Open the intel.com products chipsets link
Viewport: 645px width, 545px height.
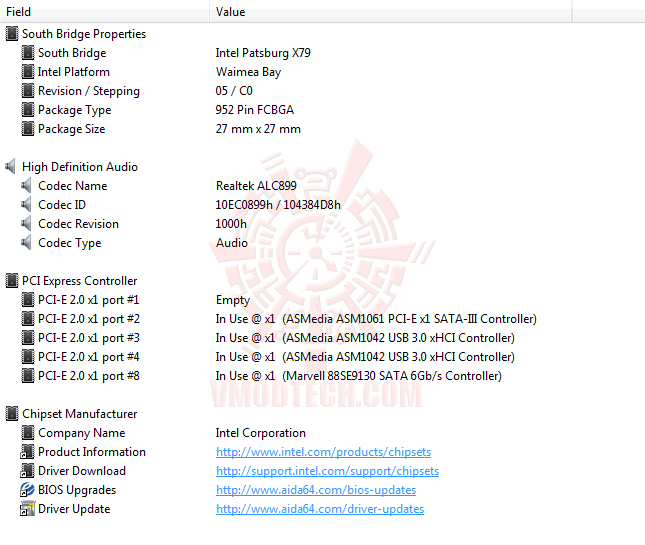(x=323, y=452)
